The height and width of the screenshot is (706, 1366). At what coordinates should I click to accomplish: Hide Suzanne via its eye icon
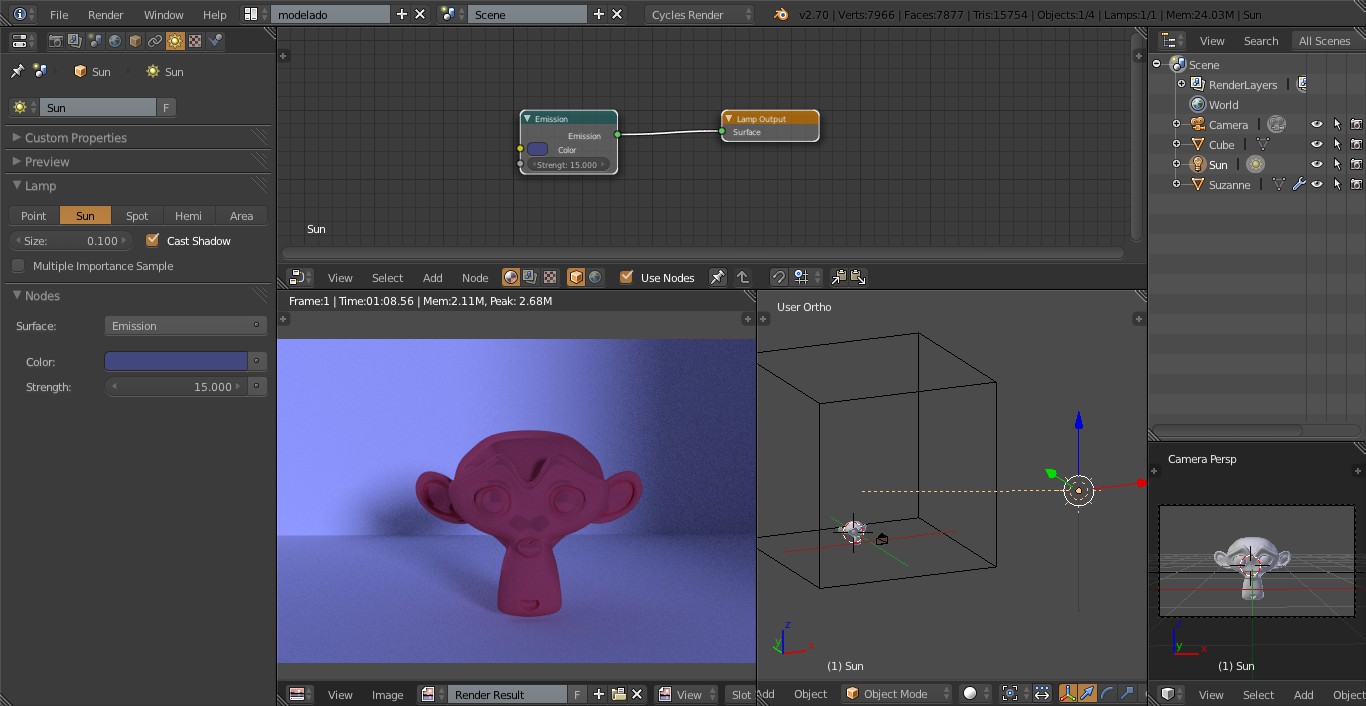(1317, 184)
